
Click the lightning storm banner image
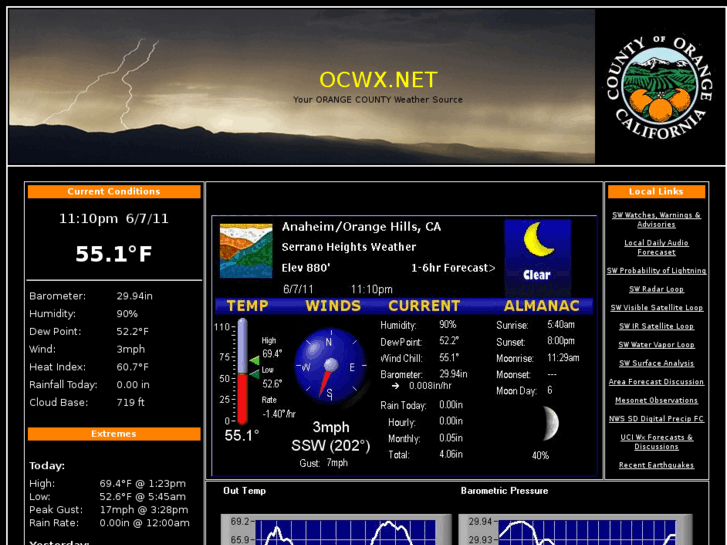click(x=301, y=86)
